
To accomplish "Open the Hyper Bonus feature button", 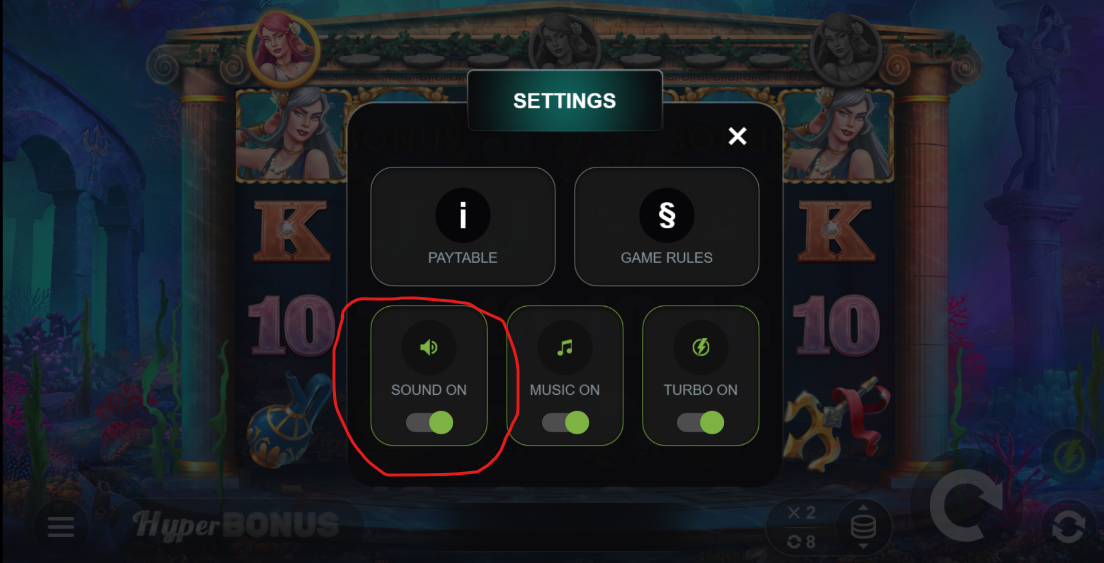I will pyautogui.click(x=236, y=524).
